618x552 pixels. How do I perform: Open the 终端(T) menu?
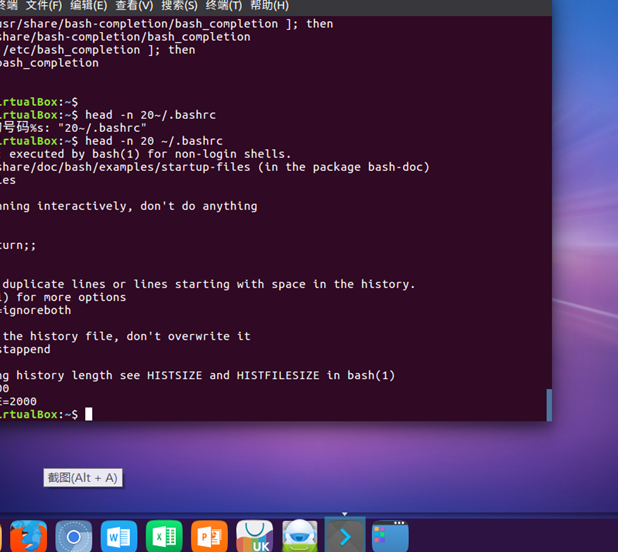click(x=224, y=6)
